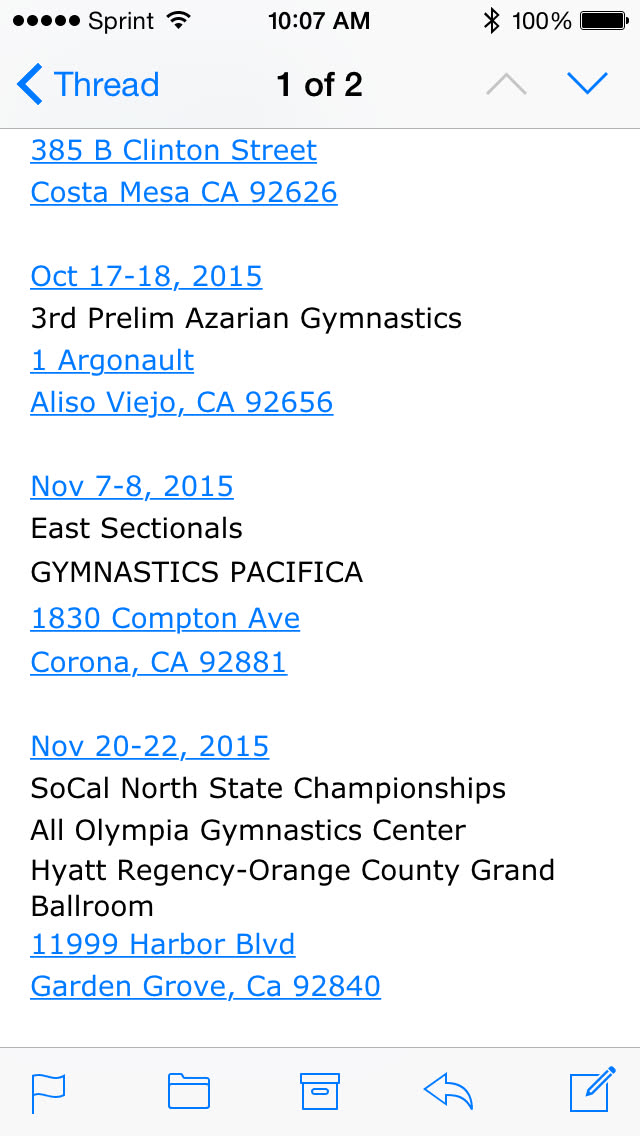Screen dimensions: 640x1136
Task: Open the move-to-folder icon
Action: [x=188, y=1091]
